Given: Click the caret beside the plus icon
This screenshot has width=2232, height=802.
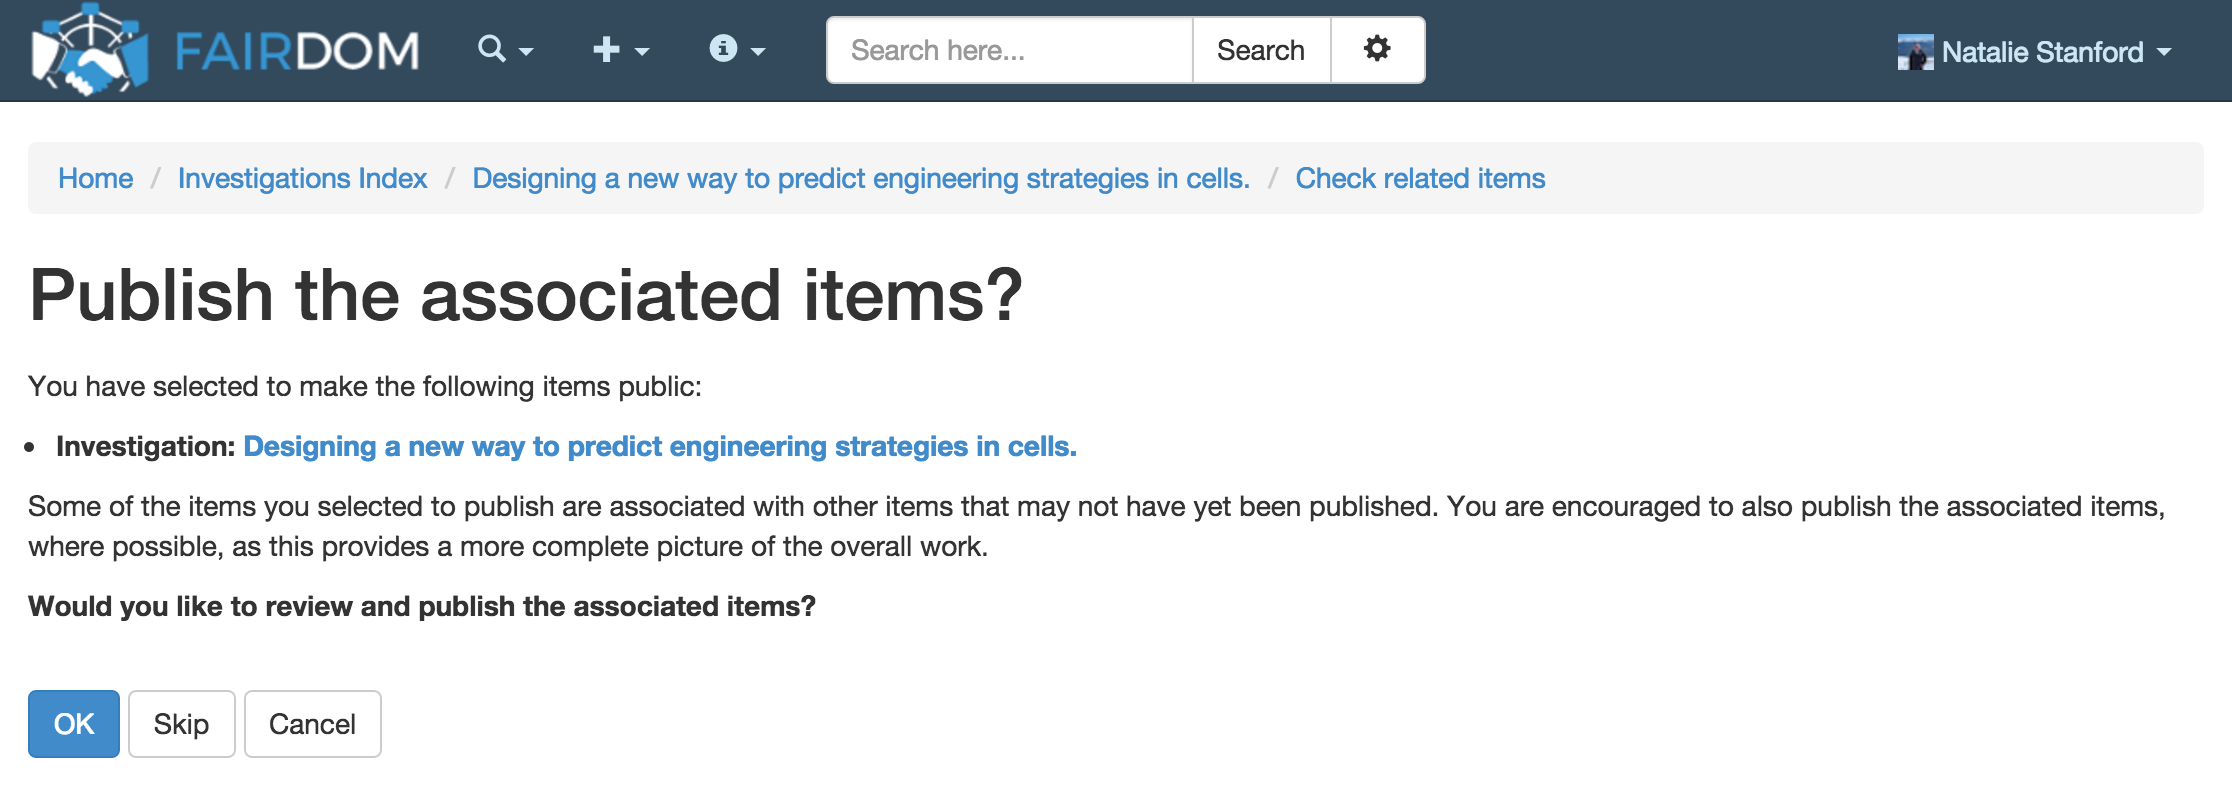Looking at the screenshot, I should coord(642,51).
